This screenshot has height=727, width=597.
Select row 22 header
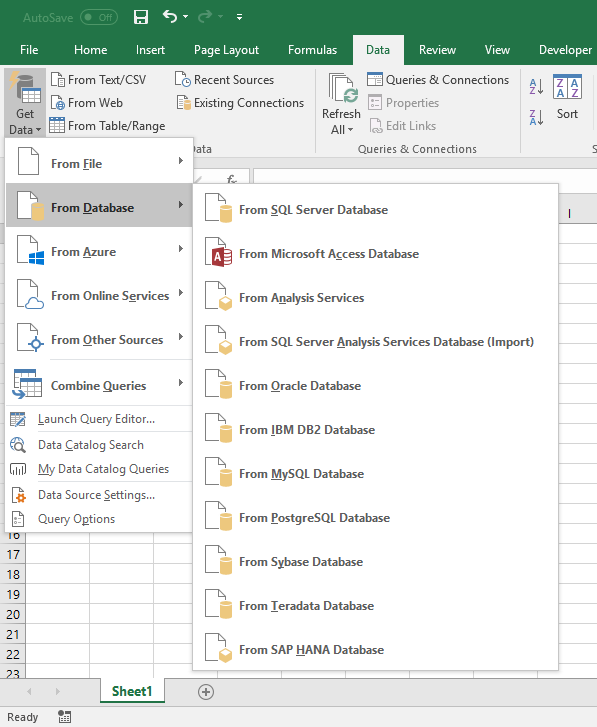coord(13,655)
